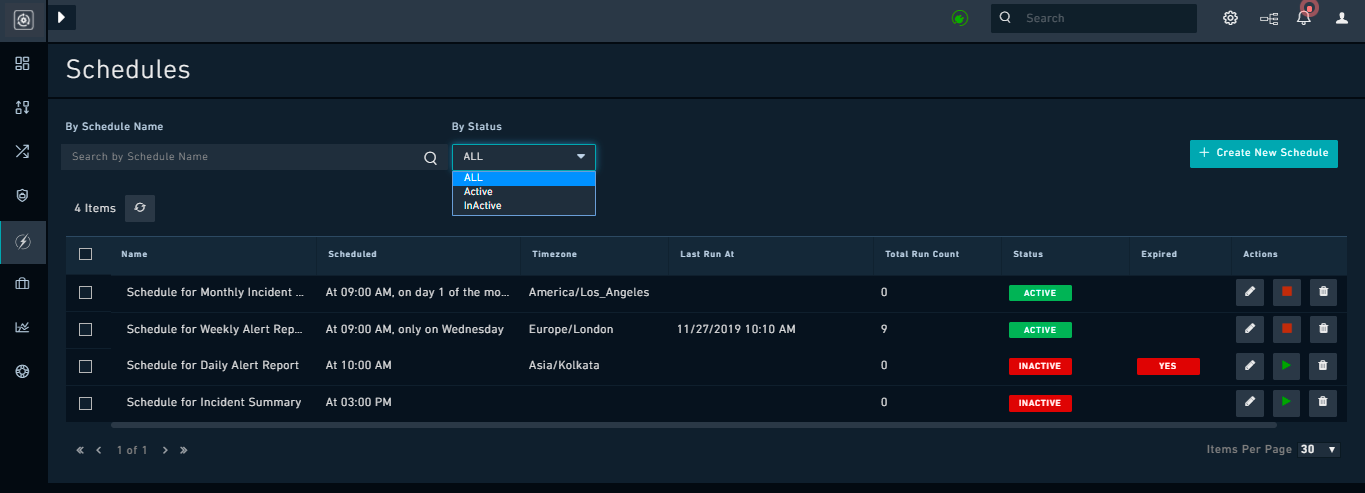1365x493 pixels.
Task: Open the settings gear icon
Action: point(1231,18)
